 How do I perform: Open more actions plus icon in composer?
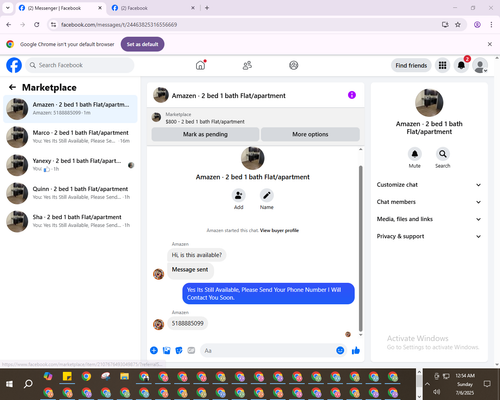coord(154,350)
